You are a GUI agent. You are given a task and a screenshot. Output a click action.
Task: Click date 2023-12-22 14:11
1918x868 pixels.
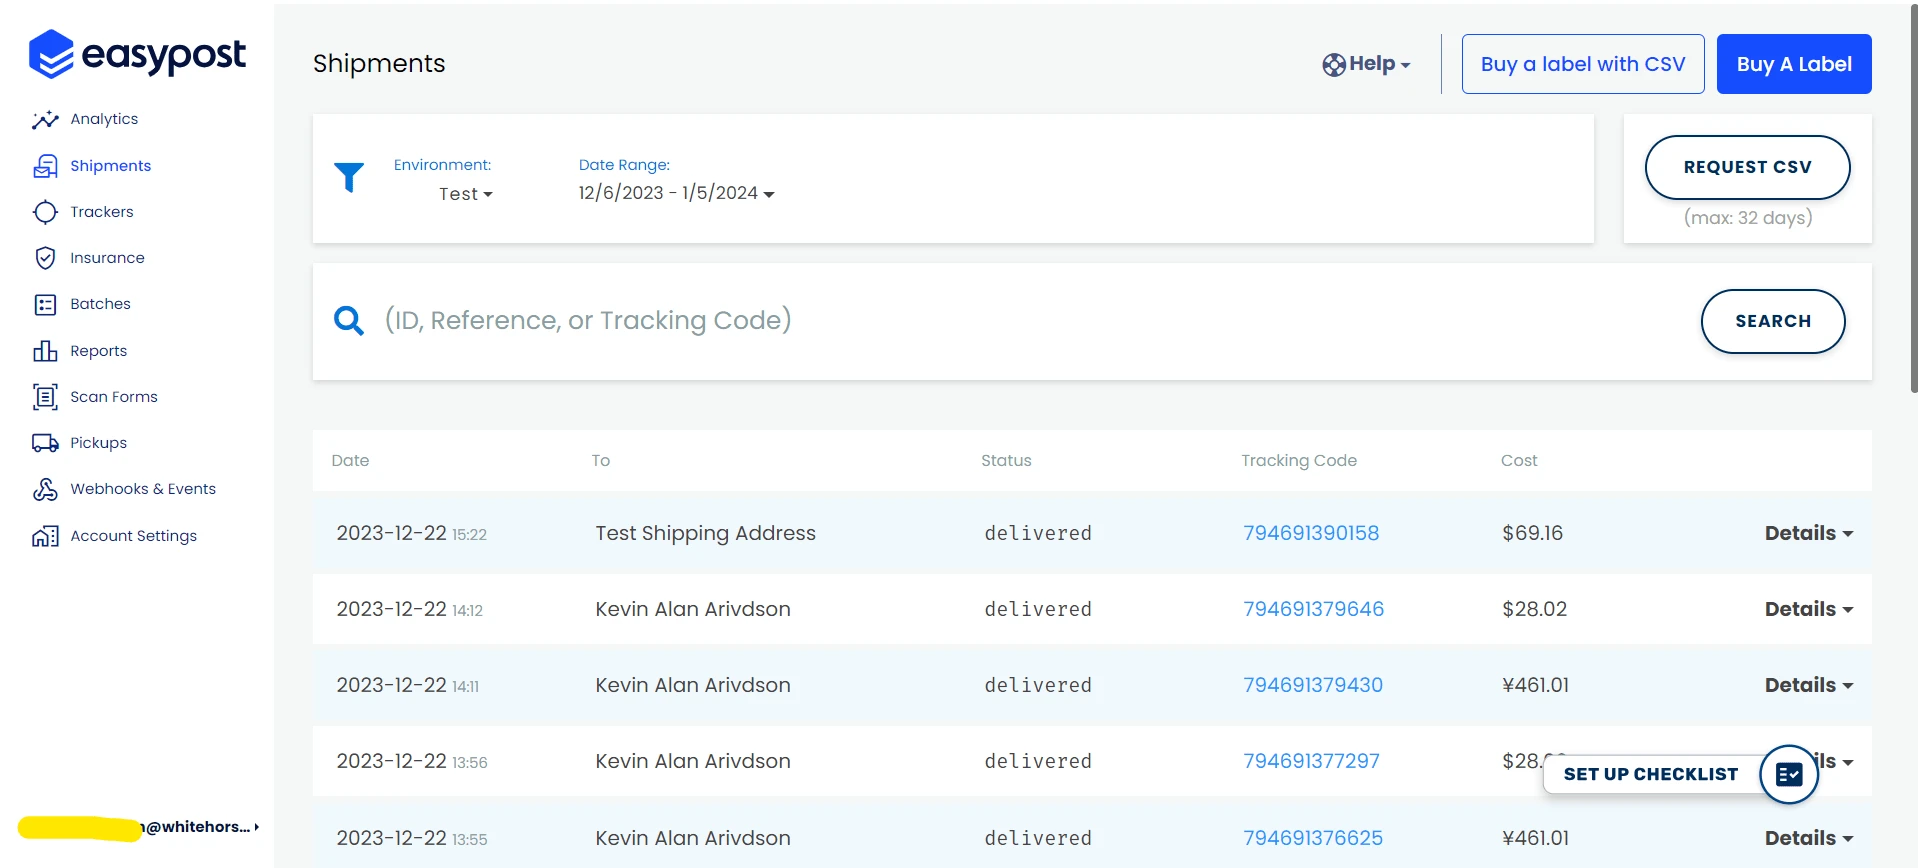(407, 685)
